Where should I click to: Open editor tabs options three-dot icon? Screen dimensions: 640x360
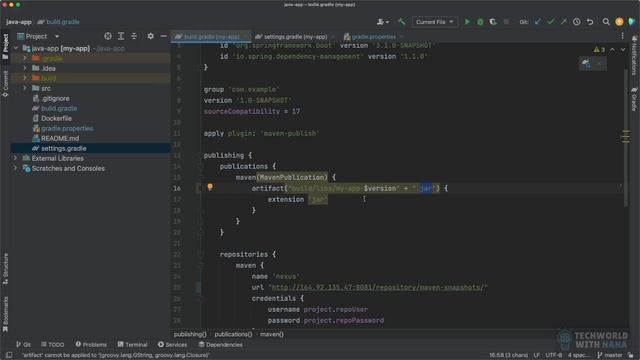click(622, 36)
